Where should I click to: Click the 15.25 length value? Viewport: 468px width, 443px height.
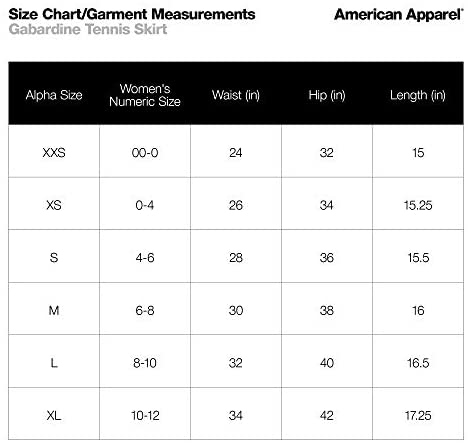tap(418, 205)
